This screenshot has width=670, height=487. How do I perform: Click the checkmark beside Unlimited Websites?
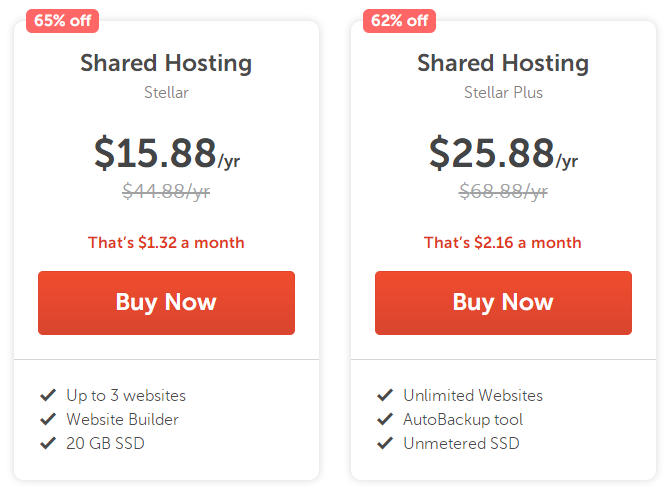pos(384,395)
